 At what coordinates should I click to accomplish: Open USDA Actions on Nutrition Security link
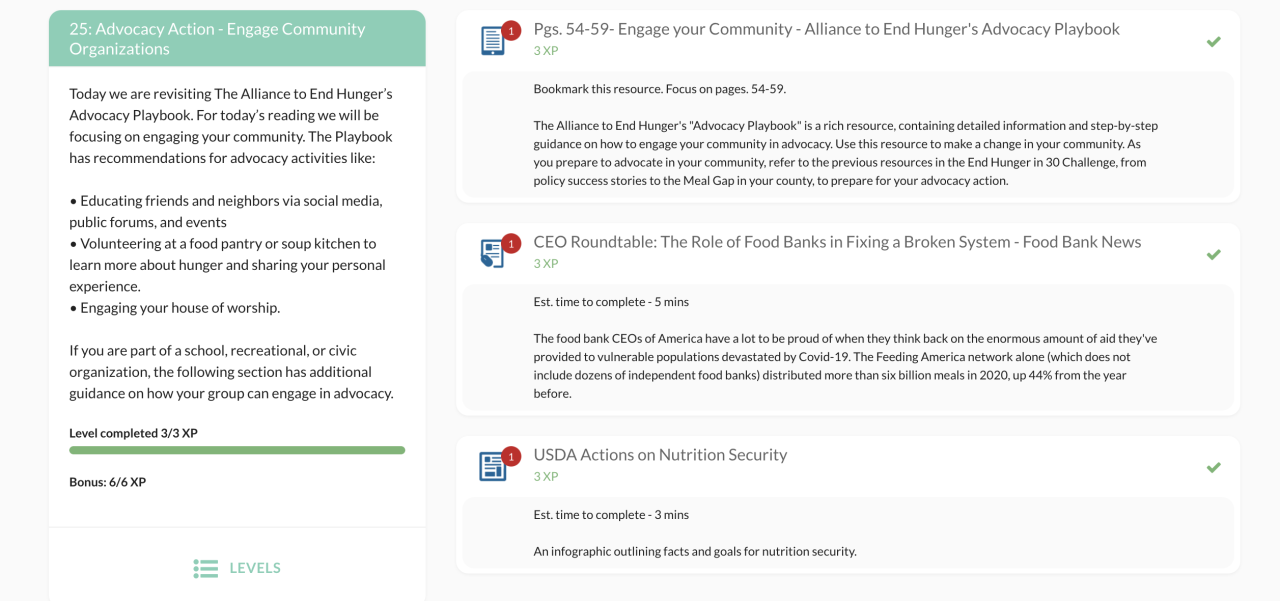point(660,455)
